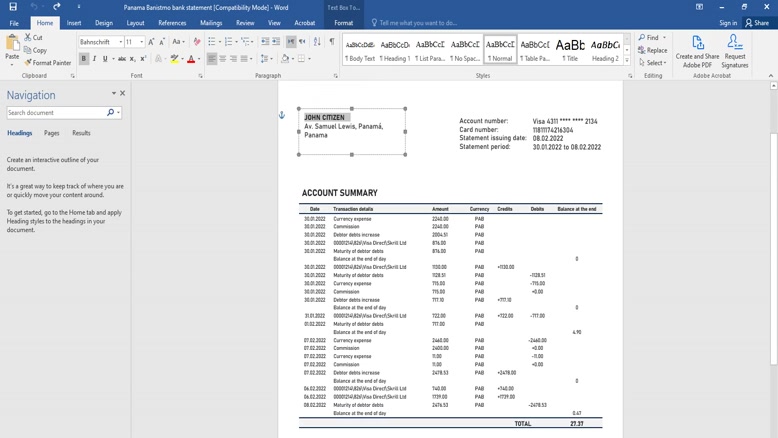Apply the red font color swatch
Viewport: 778px width, 438px height.
tap(191, 59)
